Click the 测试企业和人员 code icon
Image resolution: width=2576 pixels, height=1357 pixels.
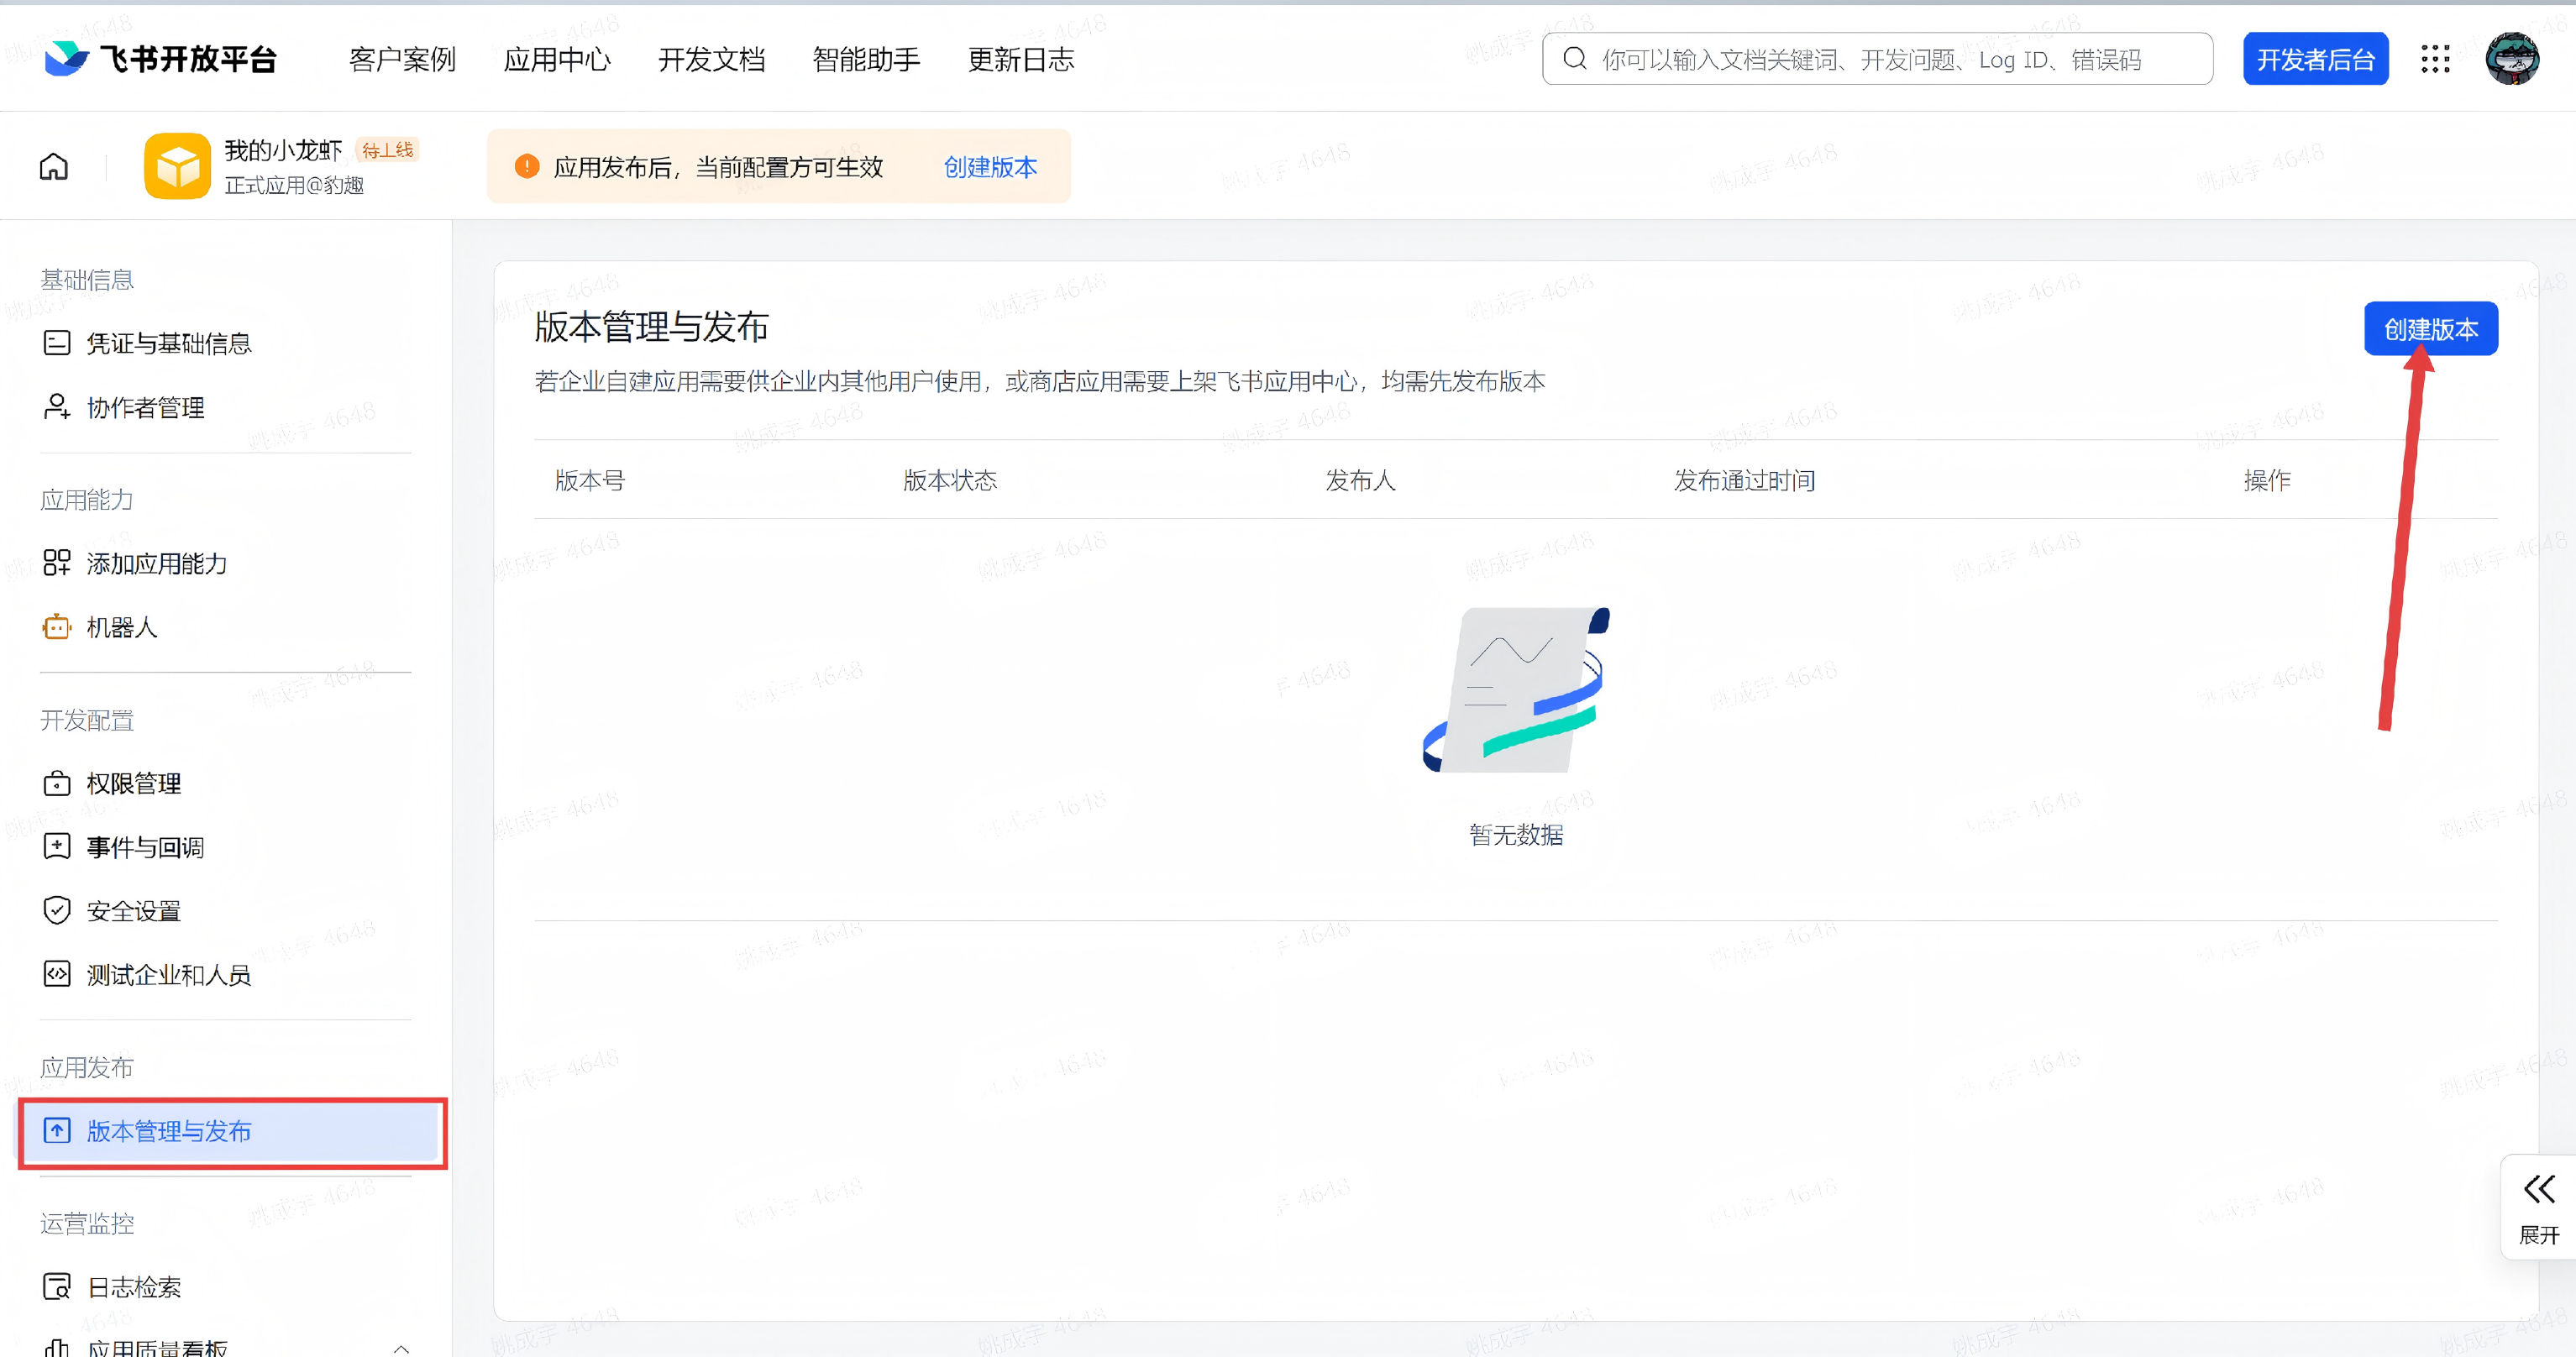(x=57, y=974)
